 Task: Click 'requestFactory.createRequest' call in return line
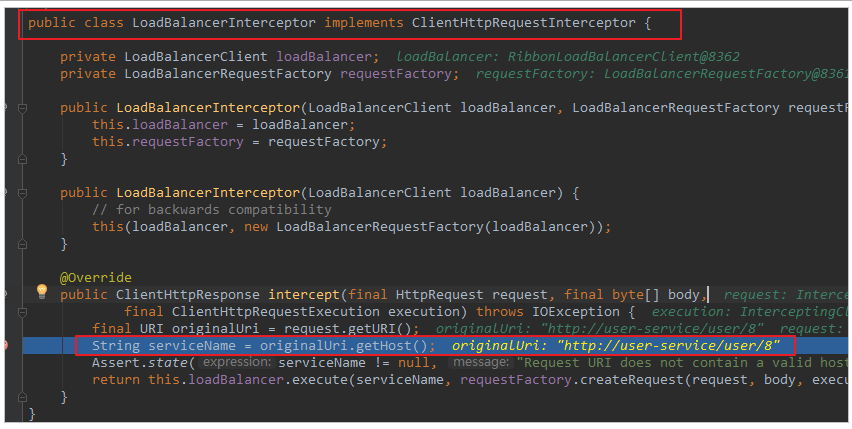[x=571, y=380]
